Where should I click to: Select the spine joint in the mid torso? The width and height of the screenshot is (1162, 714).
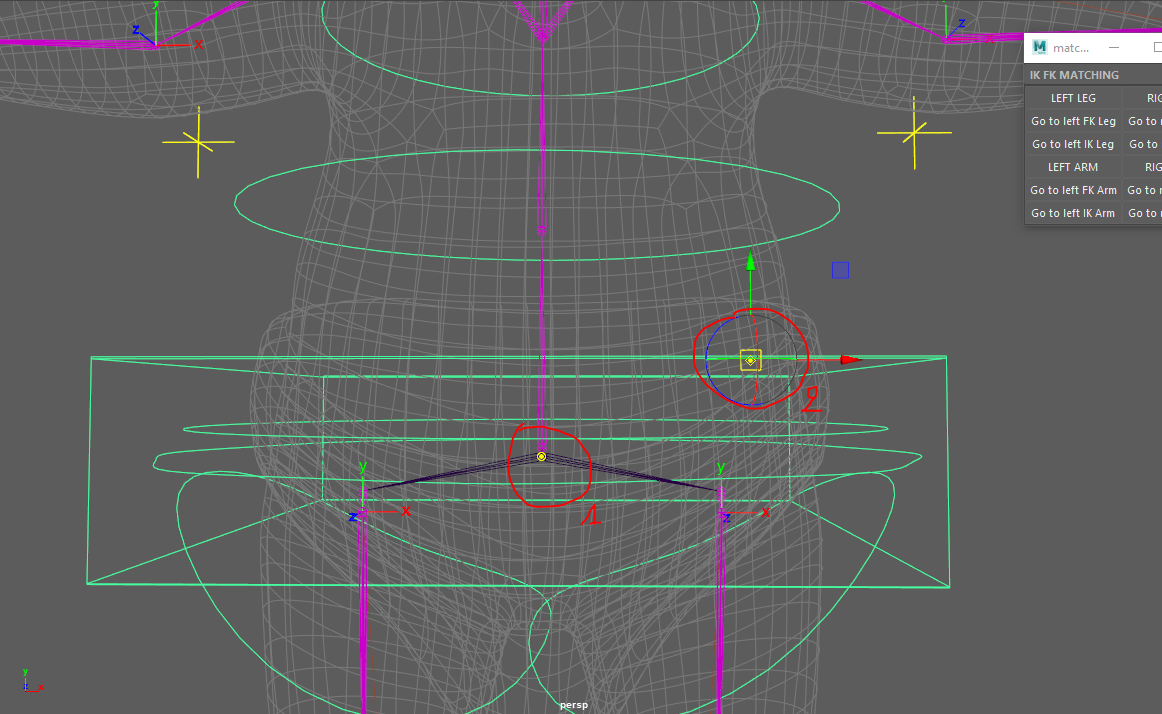tap(542, 231)
